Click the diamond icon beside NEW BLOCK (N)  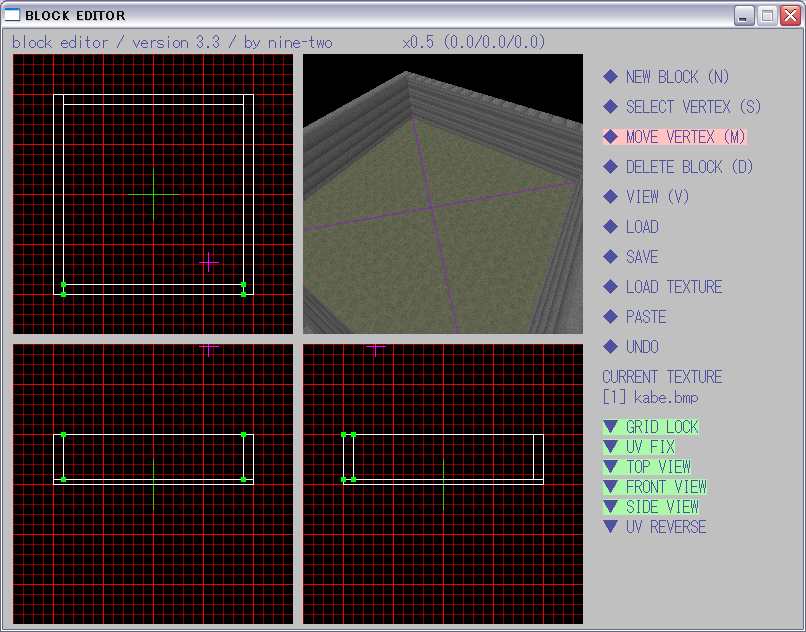[x=610, y=77]
